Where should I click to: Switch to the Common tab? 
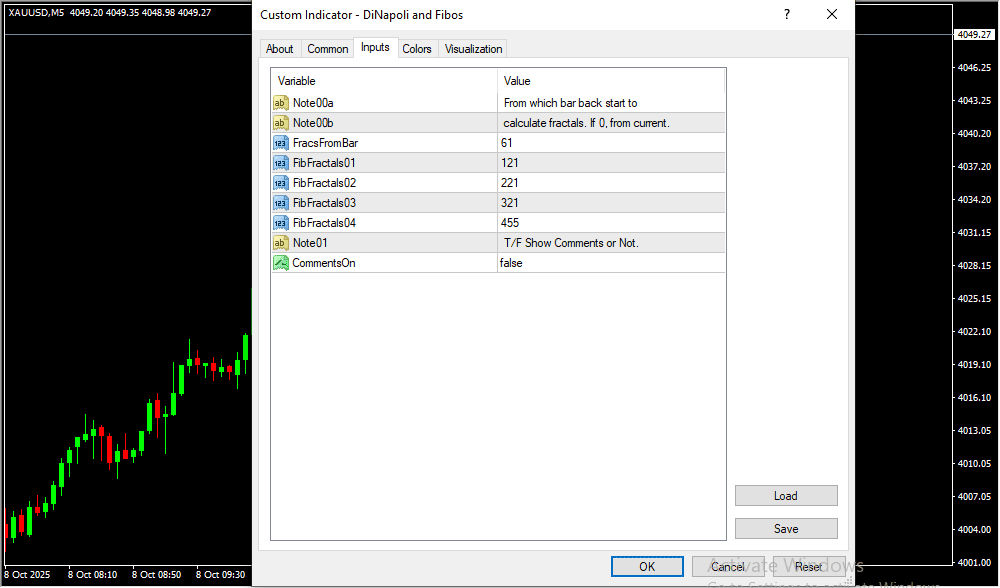(328, 49)
